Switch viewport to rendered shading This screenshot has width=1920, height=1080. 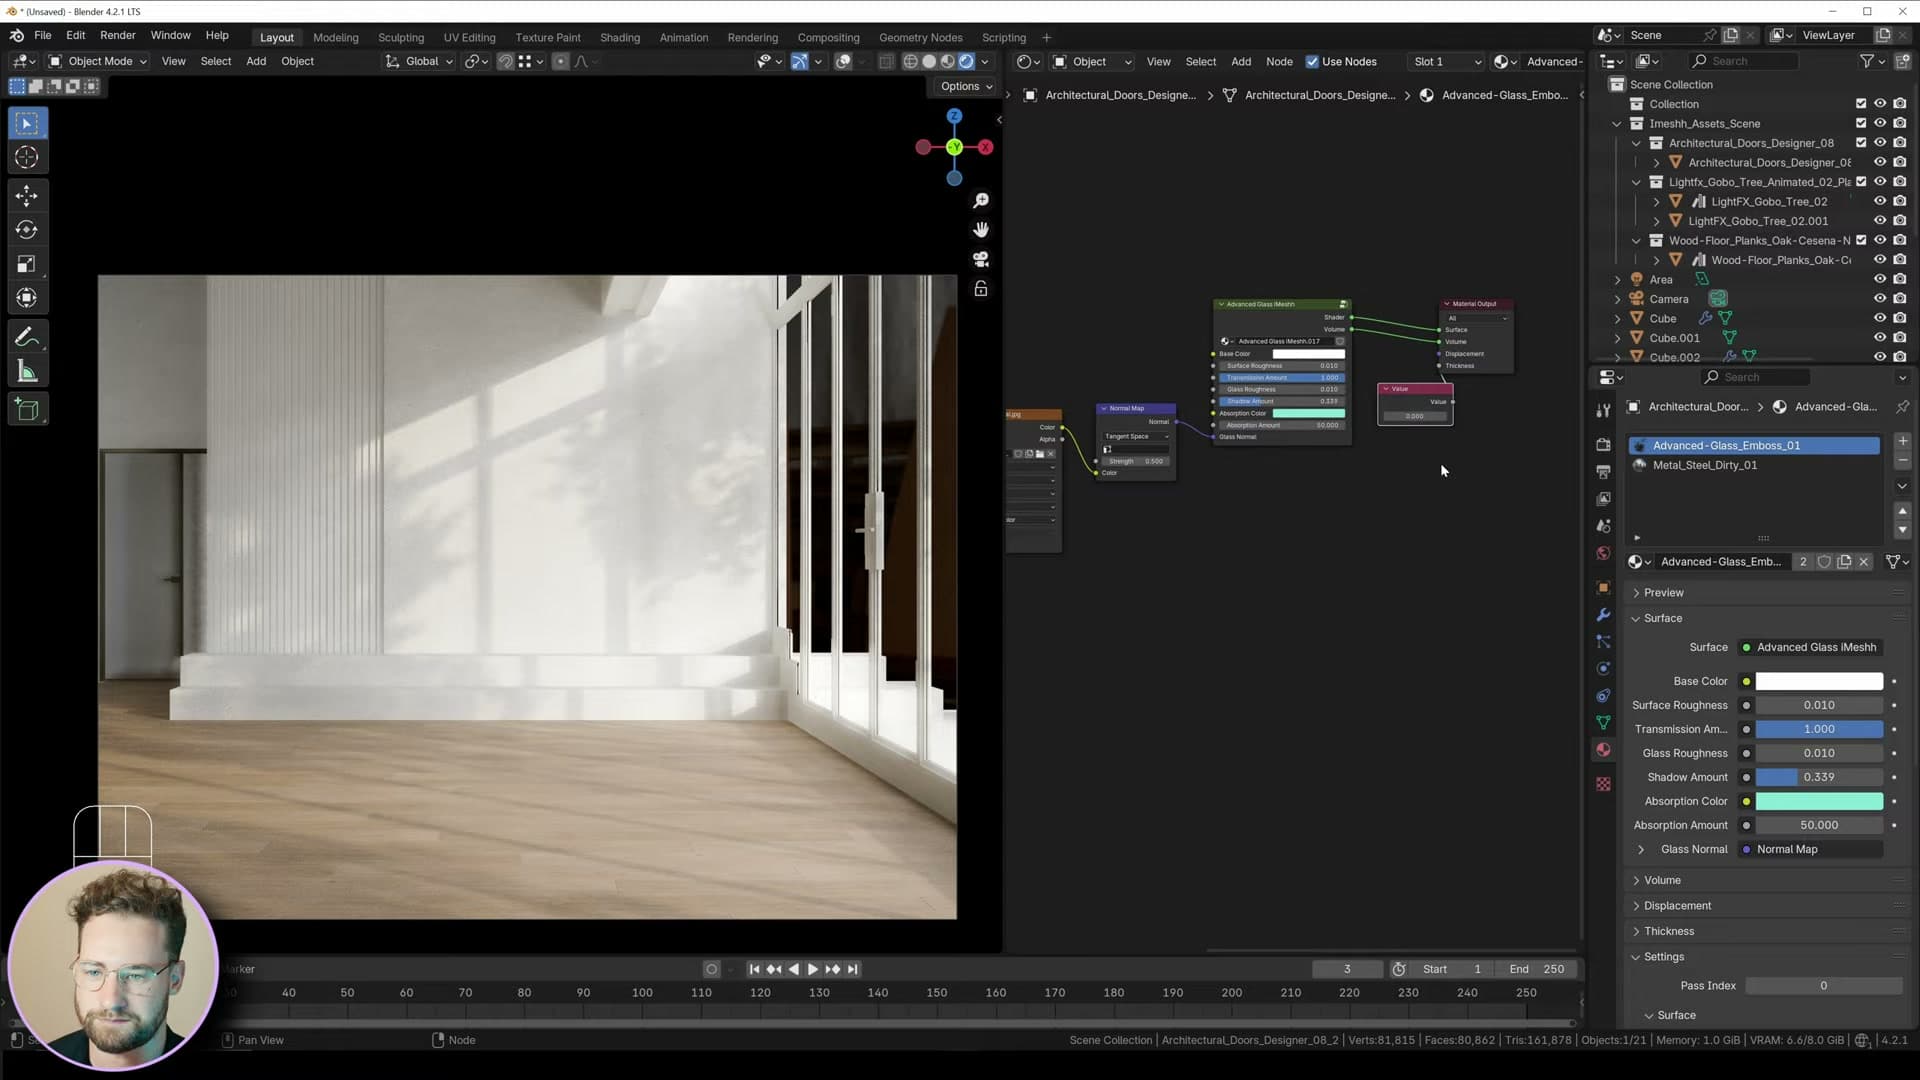coord(966,61)
